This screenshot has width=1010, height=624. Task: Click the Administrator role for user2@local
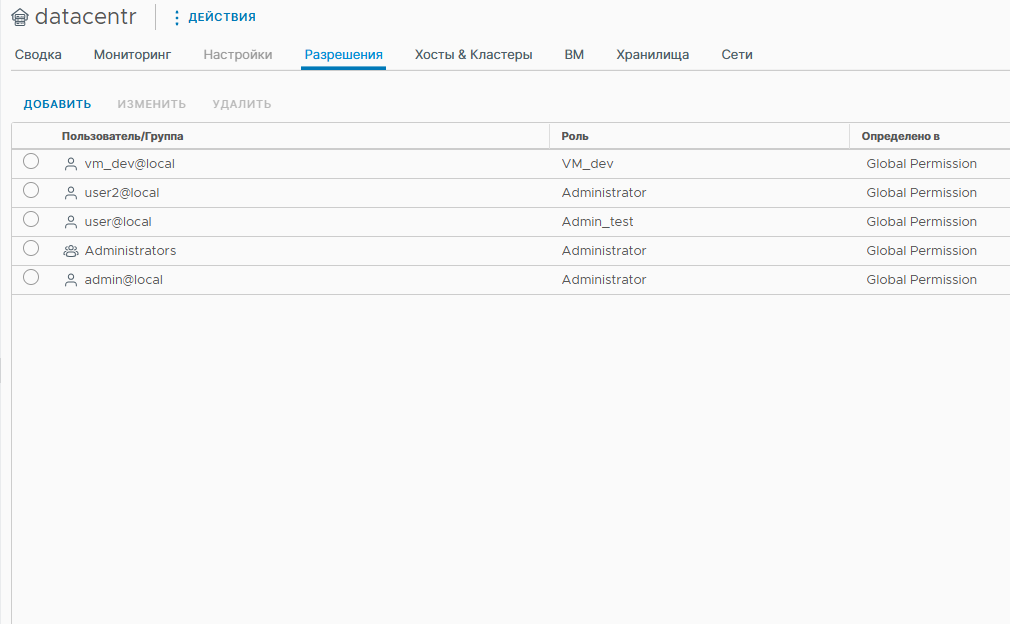tap(604, 193)
